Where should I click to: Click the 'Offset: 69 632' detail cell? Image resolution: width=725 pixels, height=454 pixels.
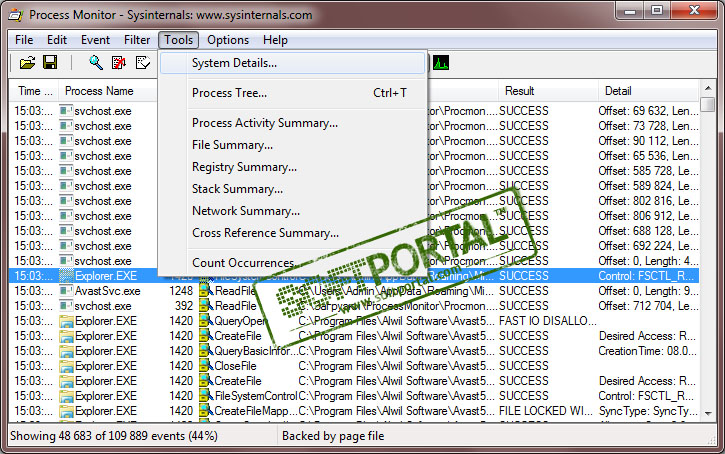tap(648, 111)
